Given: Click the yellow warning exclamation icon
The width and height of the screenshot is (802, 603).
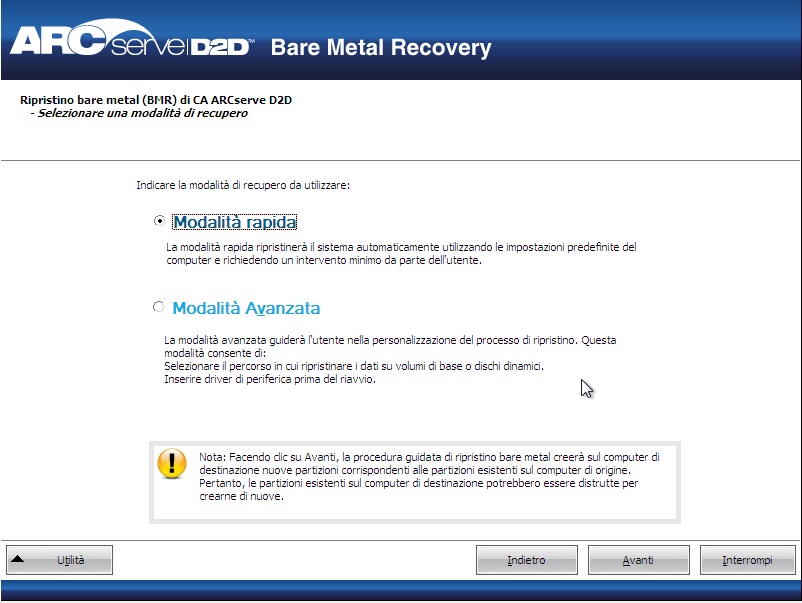Looking at the screenshot, I should (x=172, y=463).
